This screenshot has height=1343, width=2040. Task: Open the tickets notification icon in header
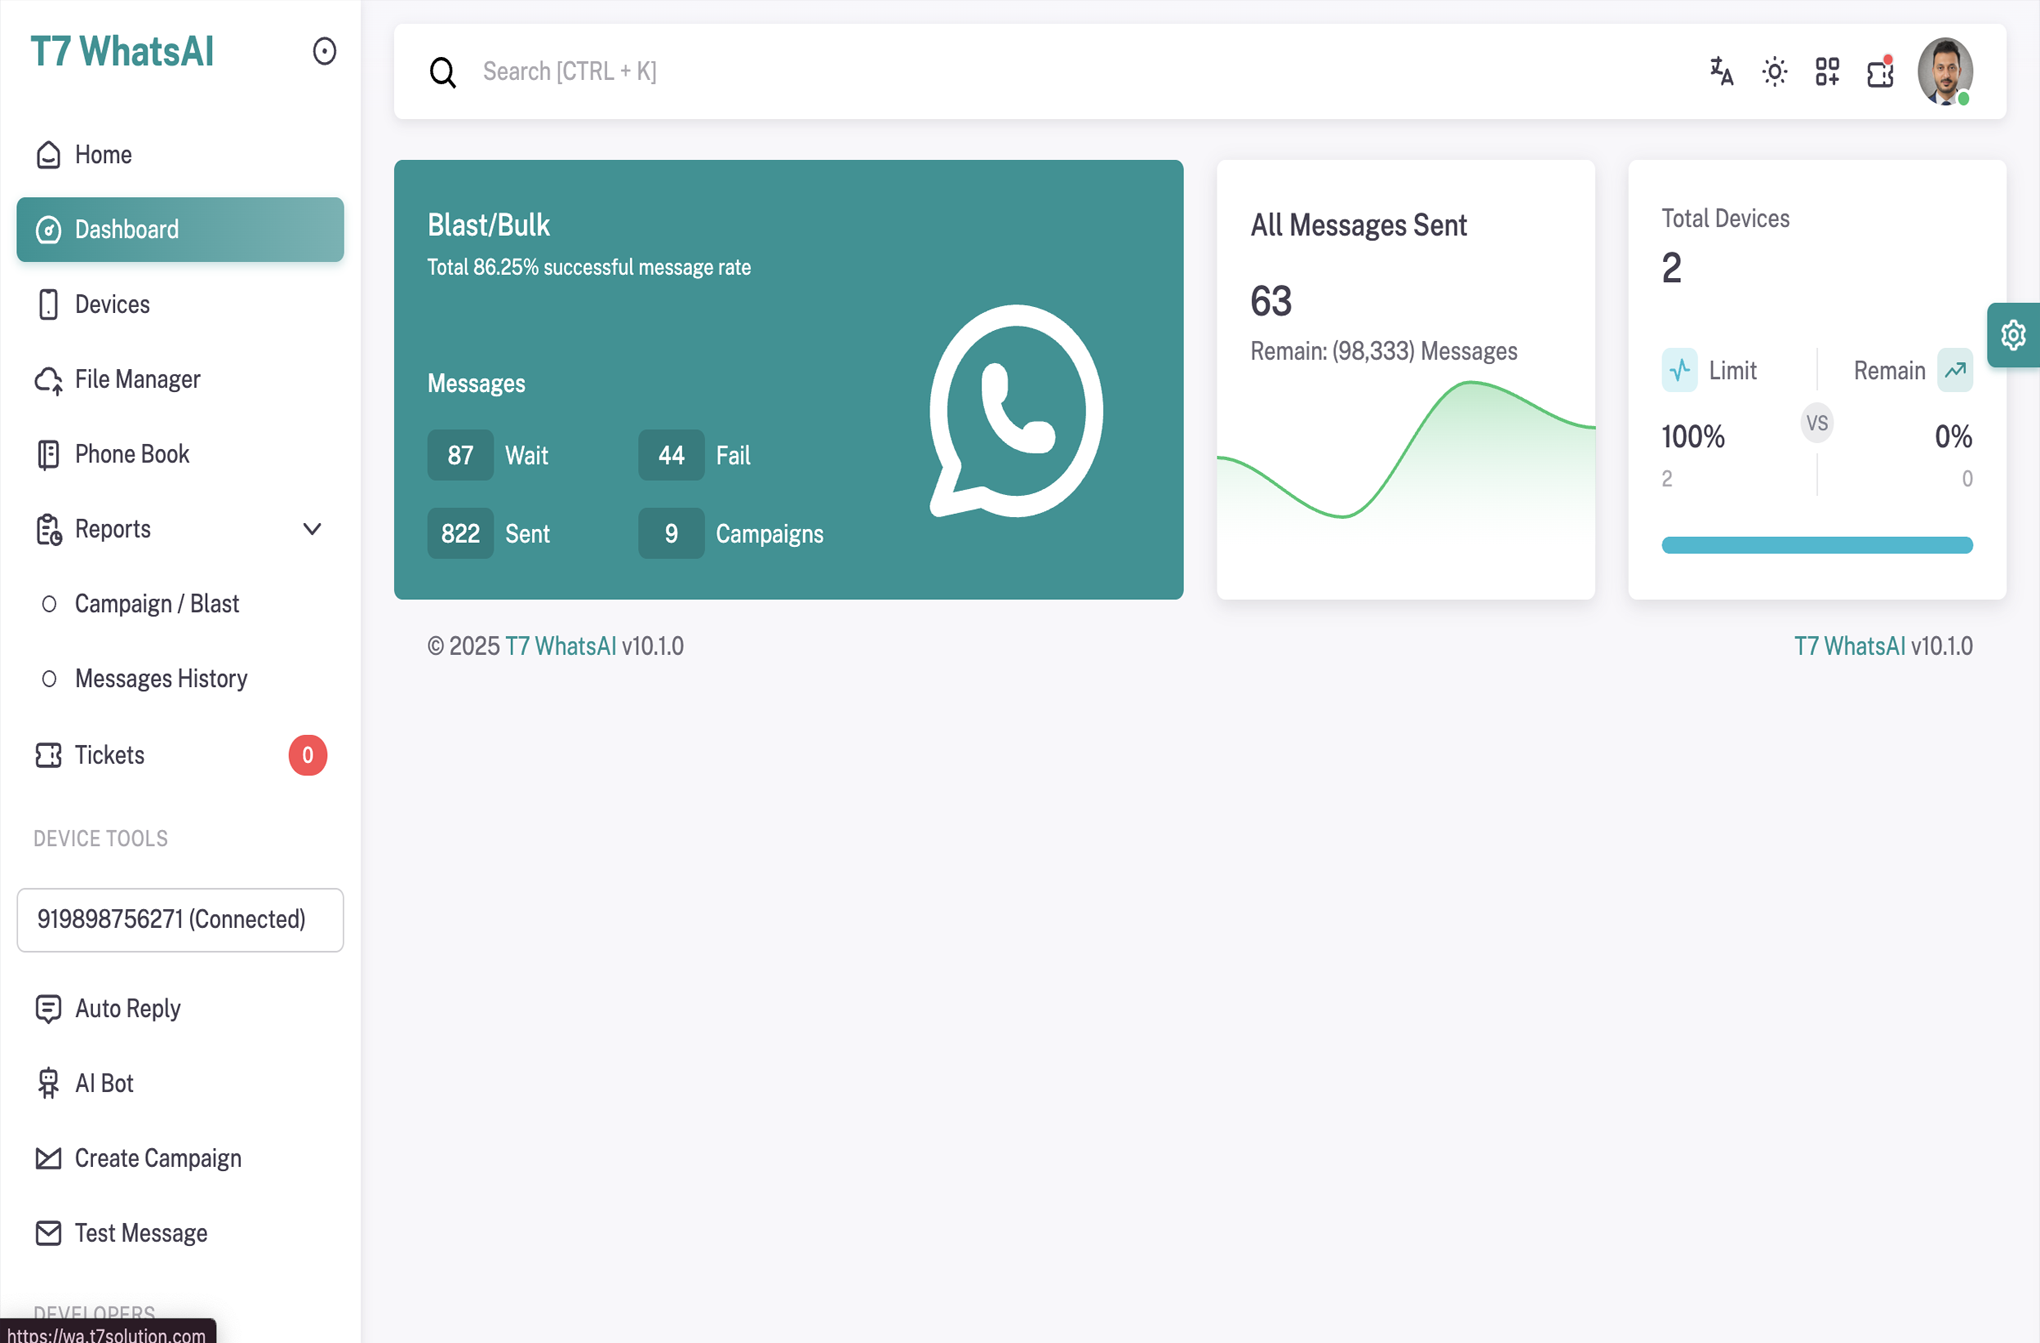tap(1880, 72)
